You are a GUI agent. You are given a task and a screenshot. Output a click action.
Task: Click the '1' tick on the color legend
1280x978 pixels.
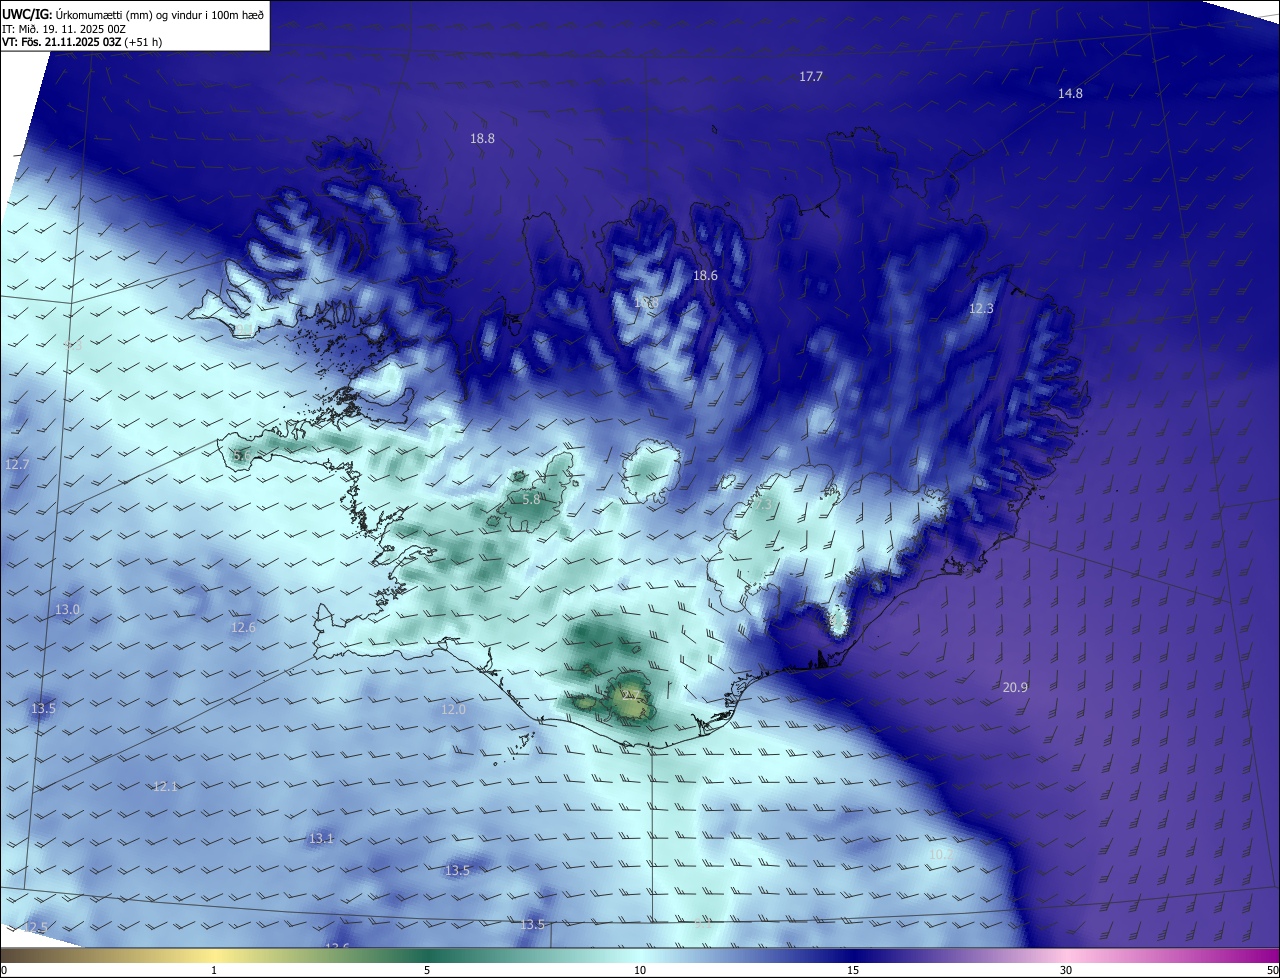click(x=214, y=970)
